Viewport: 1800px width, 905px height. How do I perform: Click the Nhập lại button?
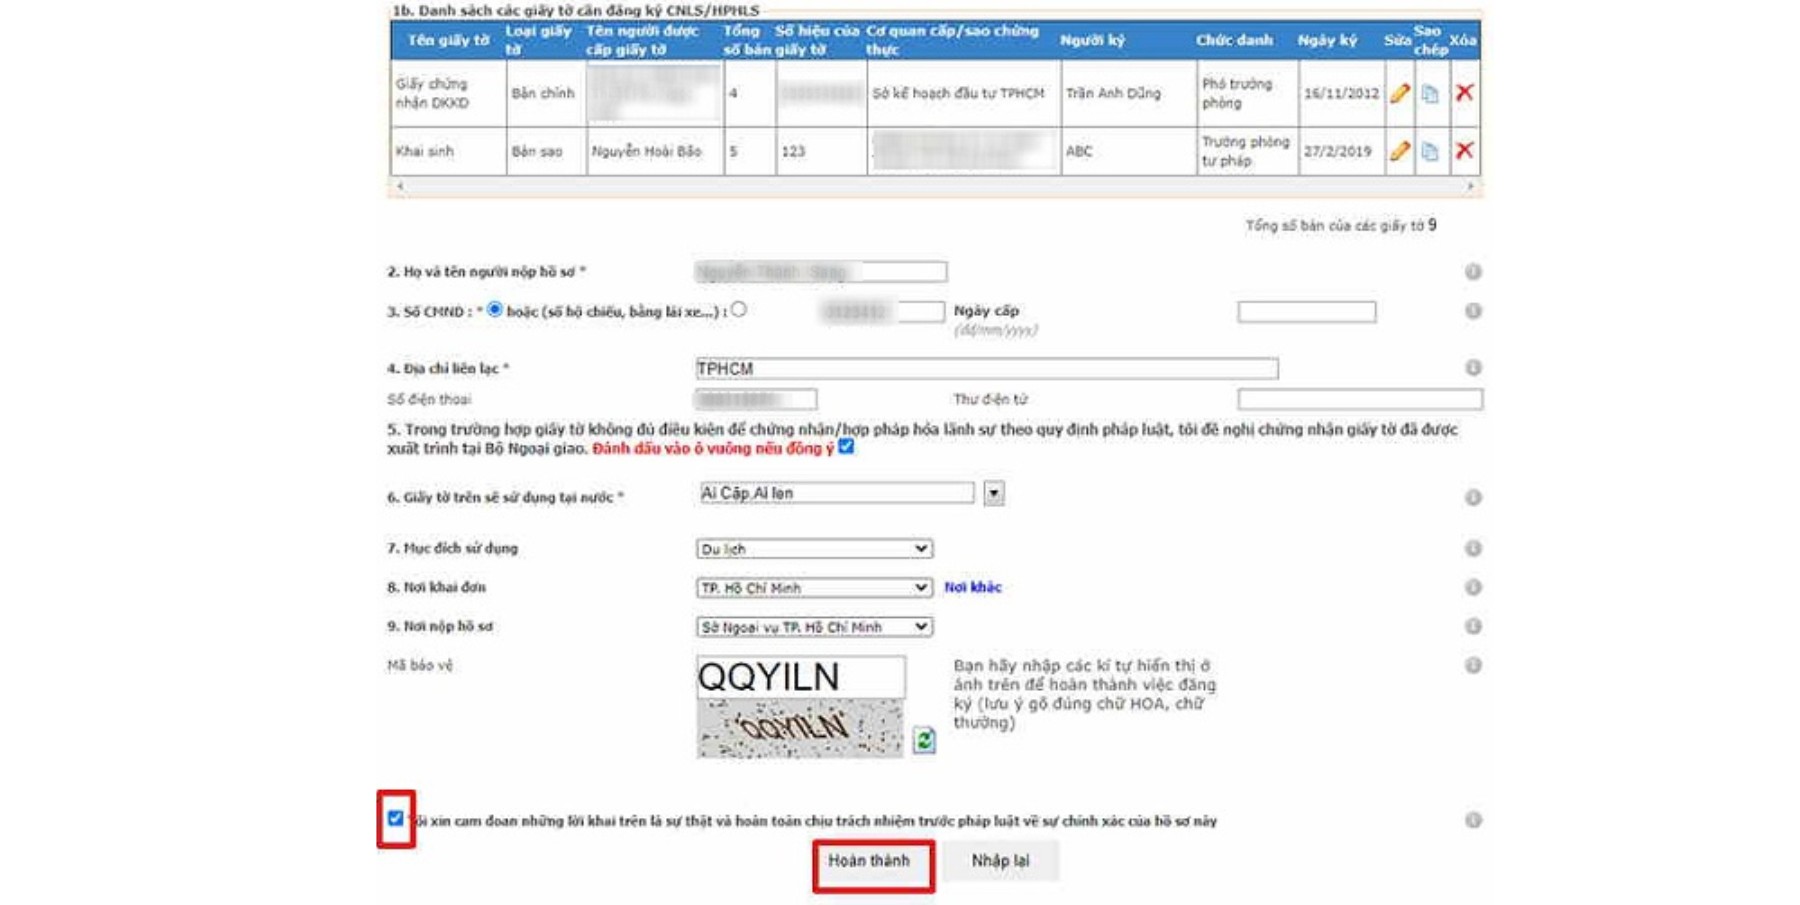pos(1000,861)
